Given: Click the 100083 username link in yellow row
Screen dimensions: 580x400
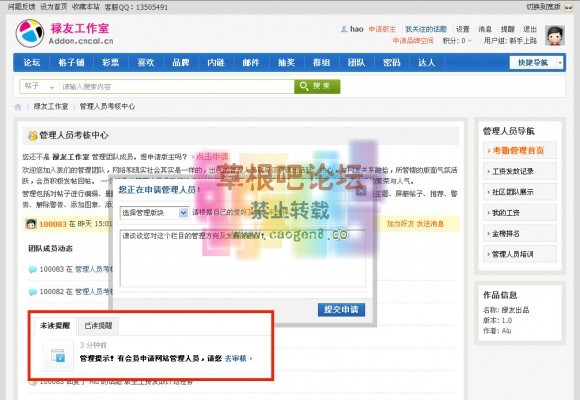Looking at the screenshot, I should point(53,224).
